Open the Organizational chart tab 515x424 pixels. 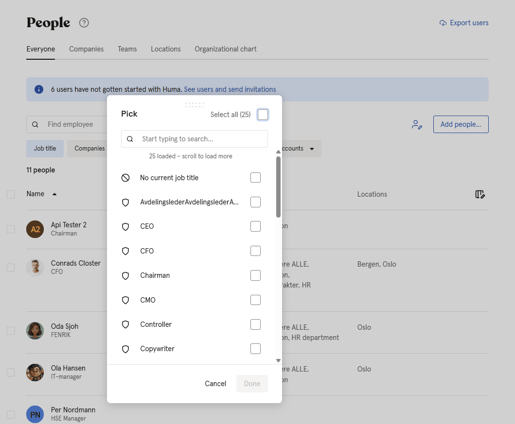[x=226, y=49]
